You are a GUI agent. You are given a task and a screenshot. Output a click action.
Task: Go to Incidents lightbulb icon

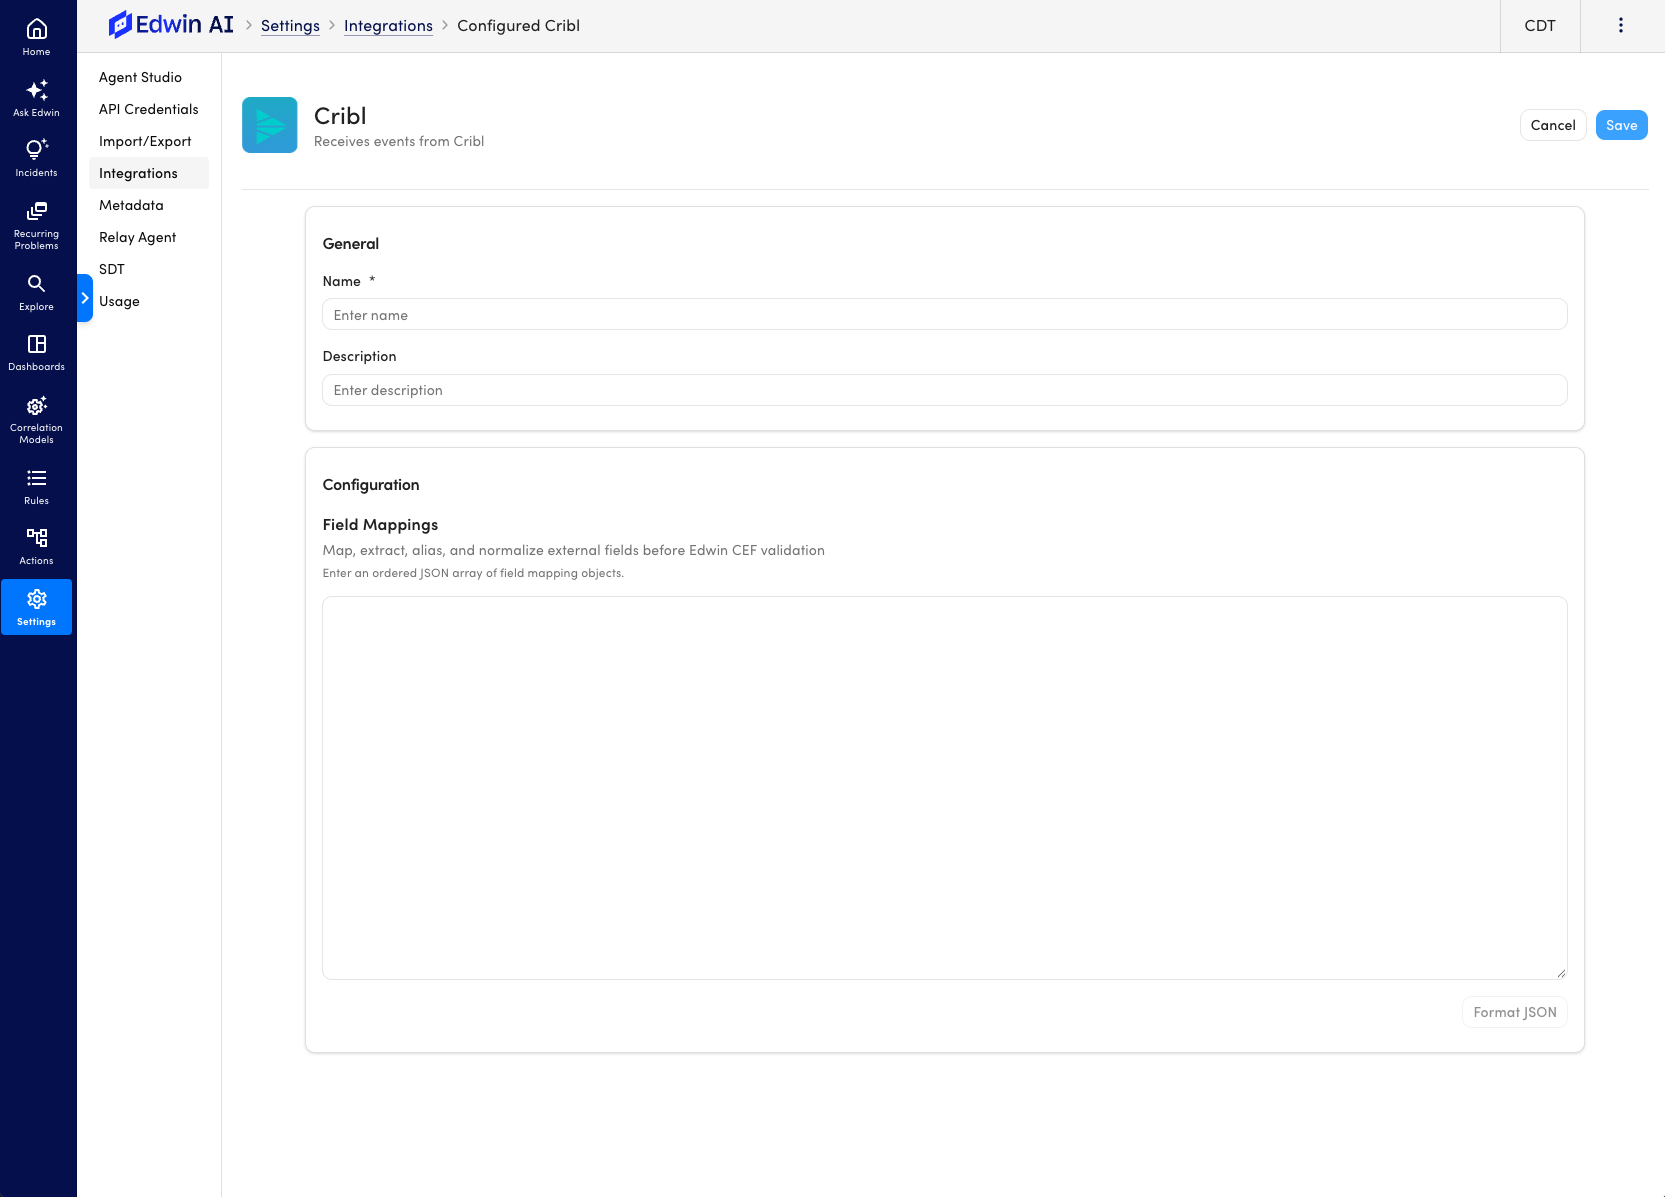37,150
